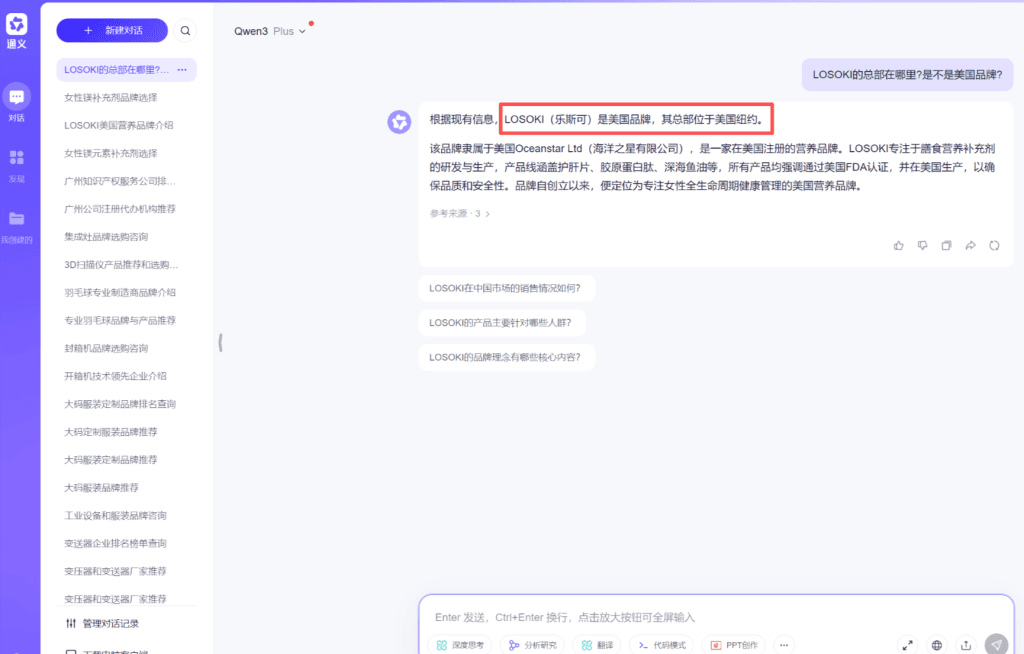Start a 新建对话 new conversation
The height and width of the screenshot is (654, 1024).
click(111, 30)
